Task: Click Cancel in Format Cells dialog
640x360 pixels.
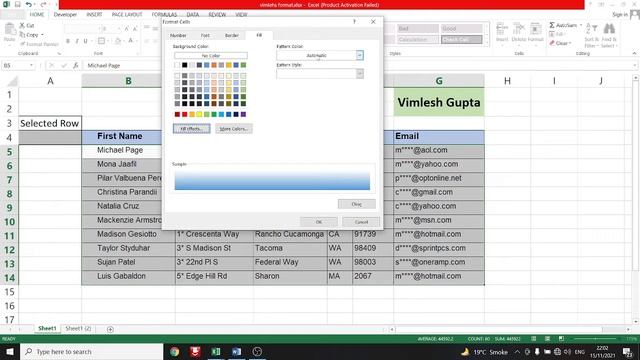Action: pyautogui.click(x=361, y=222)
